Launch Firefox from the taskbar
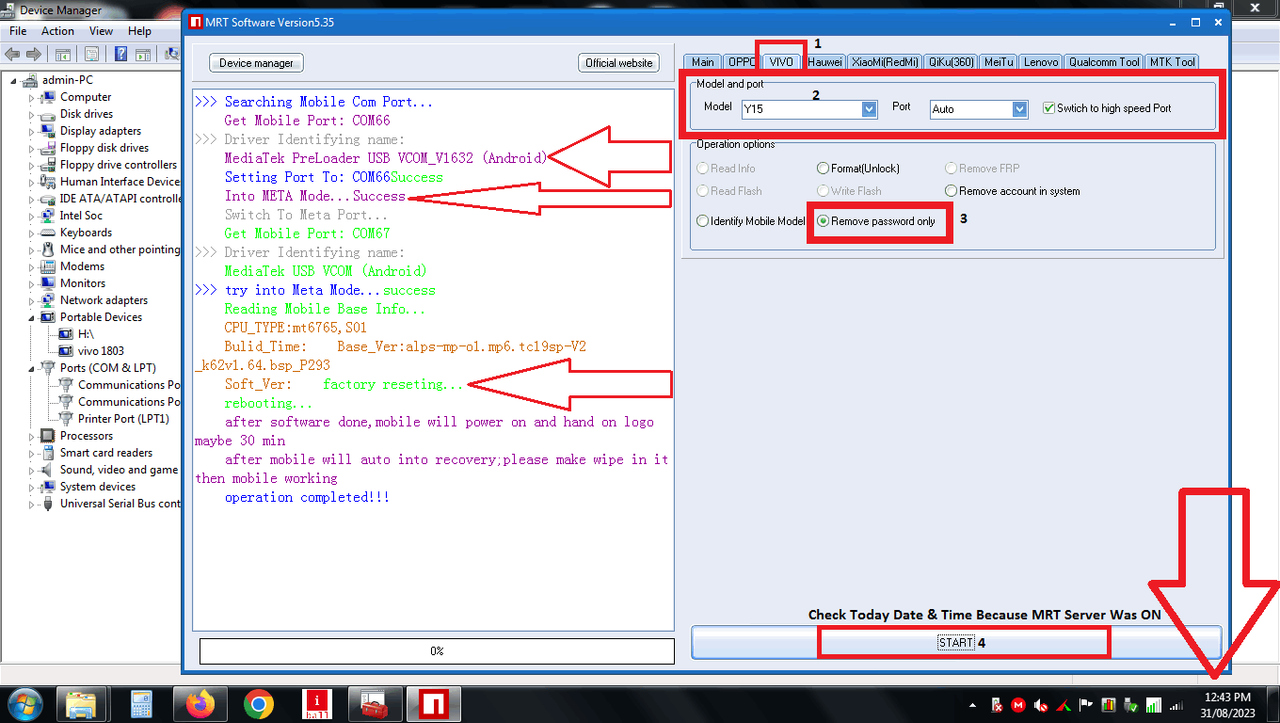The image size is (1280, 723). tap(200, 704)
